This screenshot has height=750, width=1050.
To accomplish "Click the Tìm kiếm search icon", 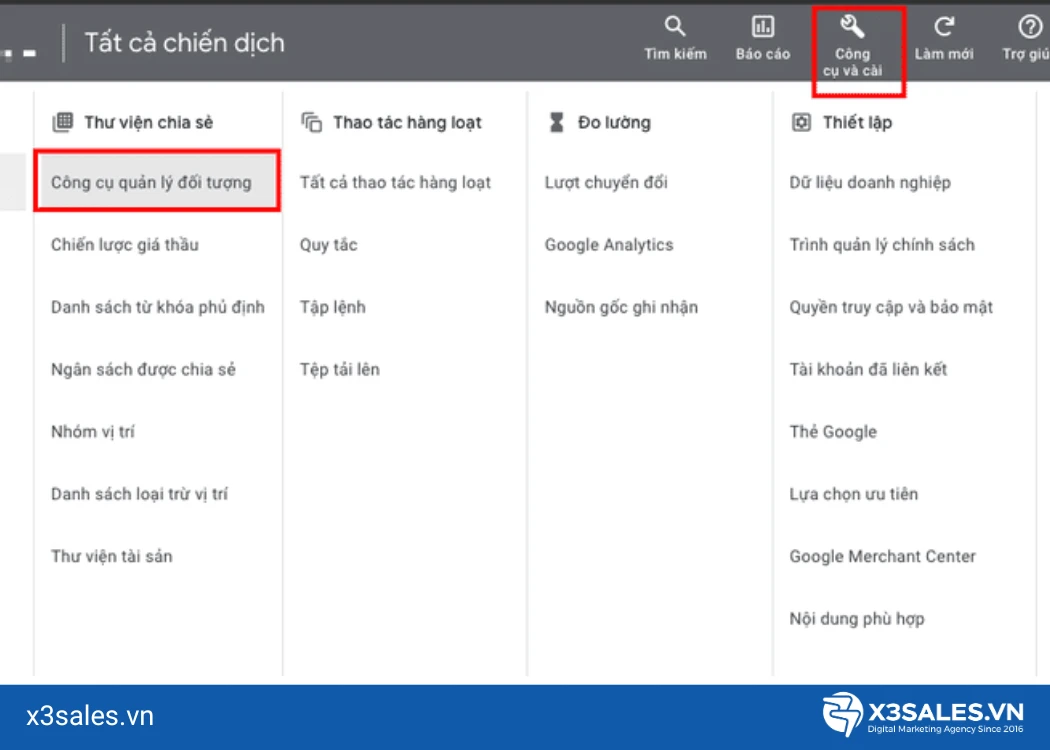I will pyautogui.click(x=675, y=27).
